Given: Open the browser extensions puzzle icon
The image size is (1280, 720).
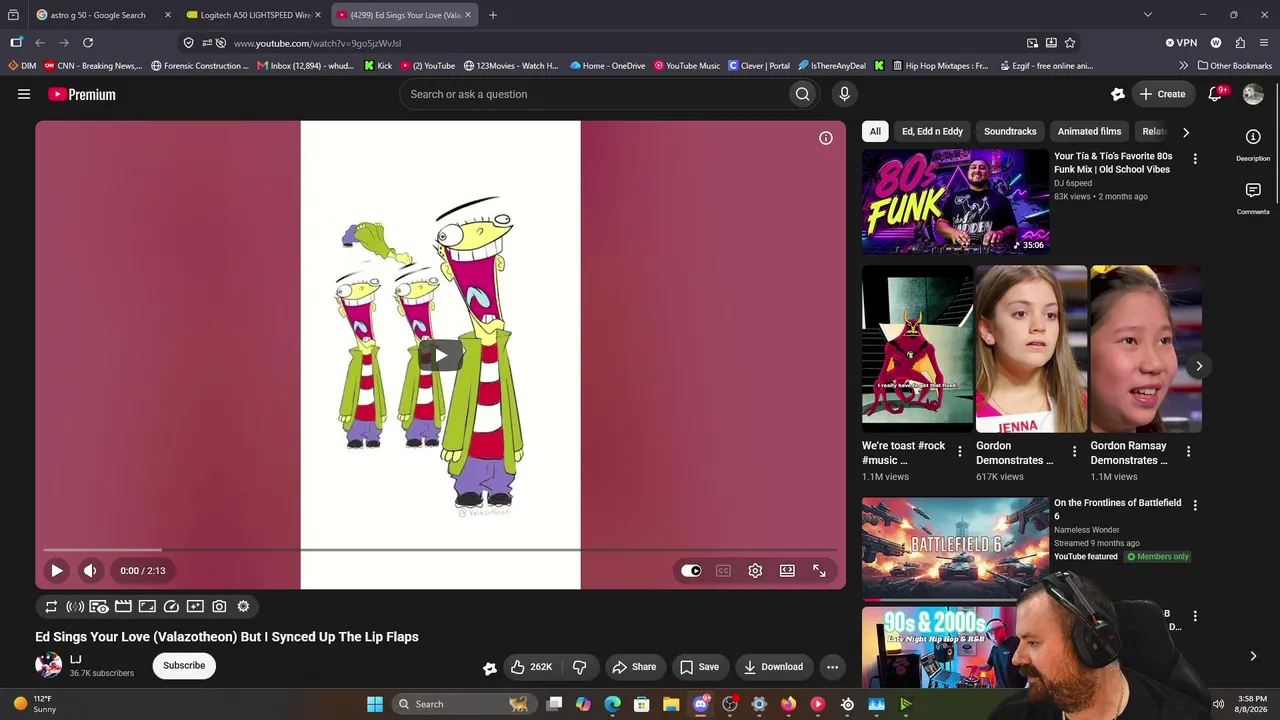Looking at the screenshot, I should (1240, 43).
